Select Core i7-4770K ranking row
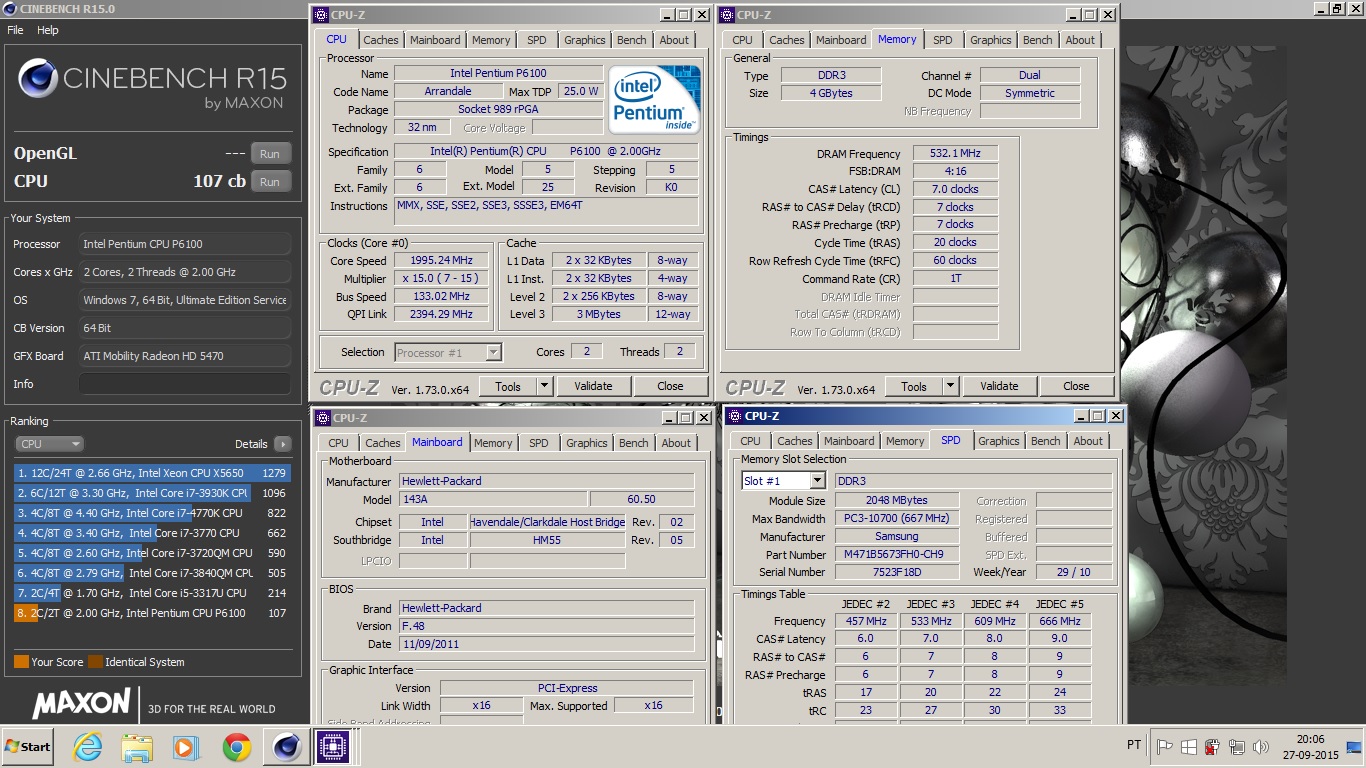Screen dimensions: 1366x768 tap(152, 513)
